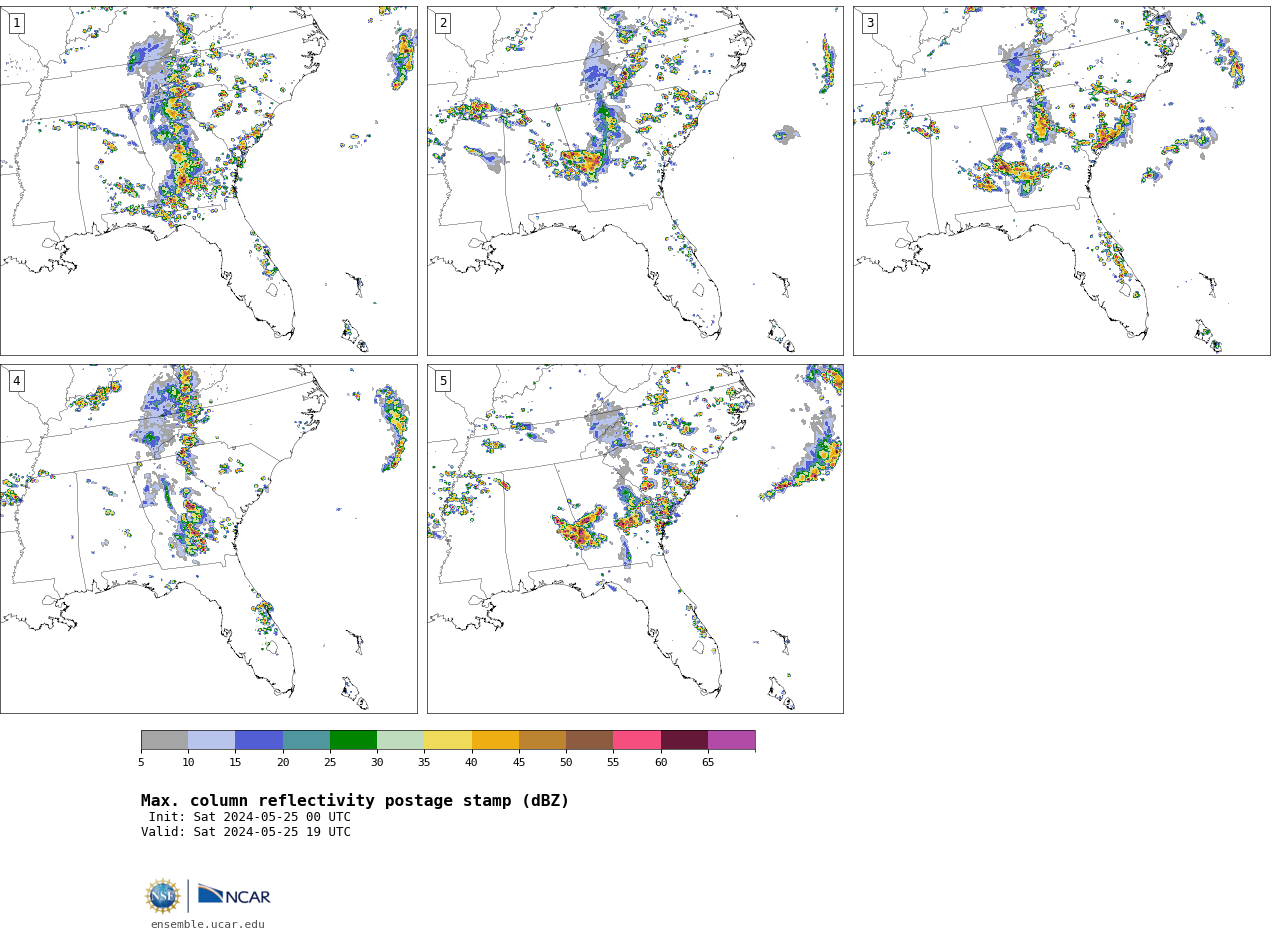
Task: Click the colorbar tick label 35
Action: (424, 763)
